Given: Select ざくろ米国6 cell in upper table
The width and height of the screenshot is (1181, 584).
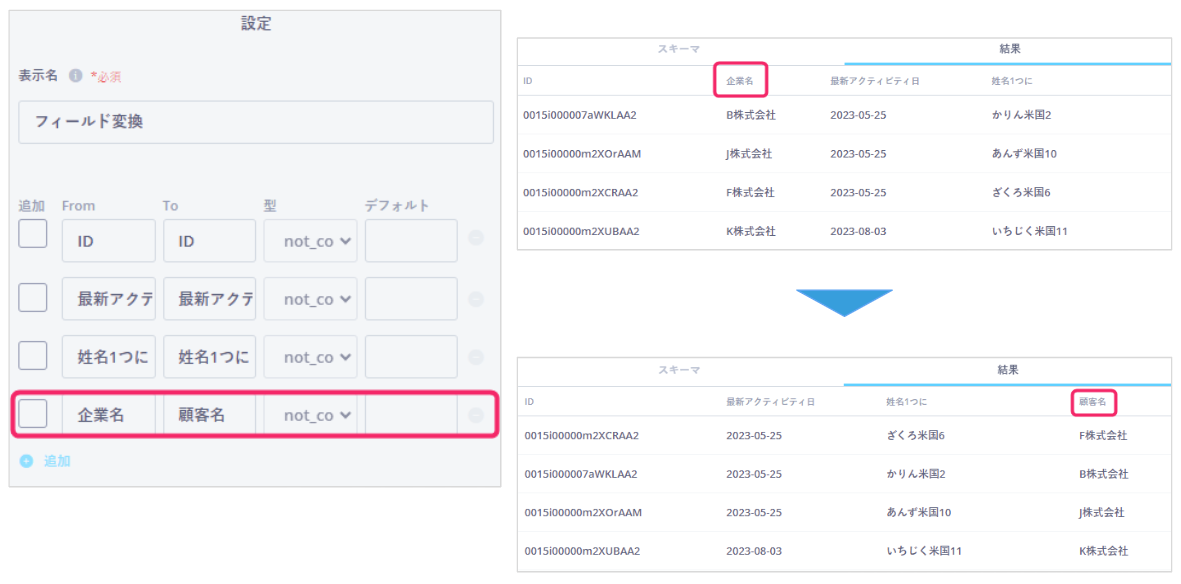Looking at the screenshot, I should [x=1021, y=192].
